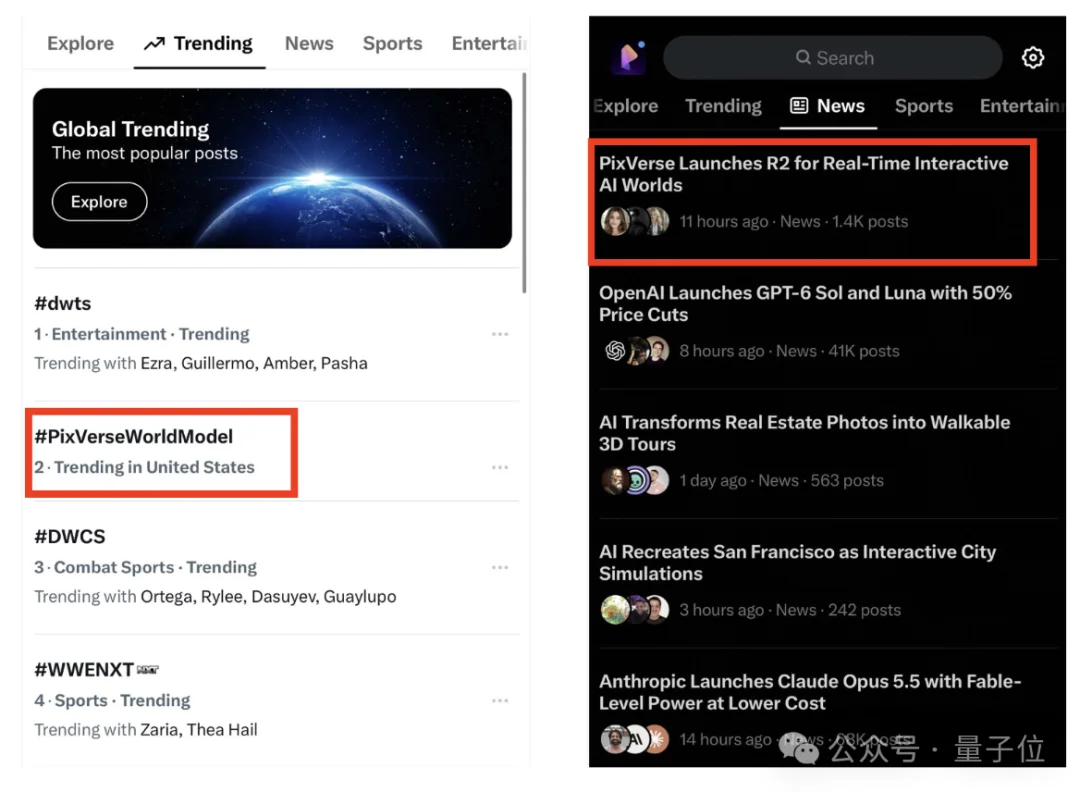The width and height of the screenshot is (1080, 792).
Task: Open more options for #PixVerseWorldModel trend
Action: 500,467
